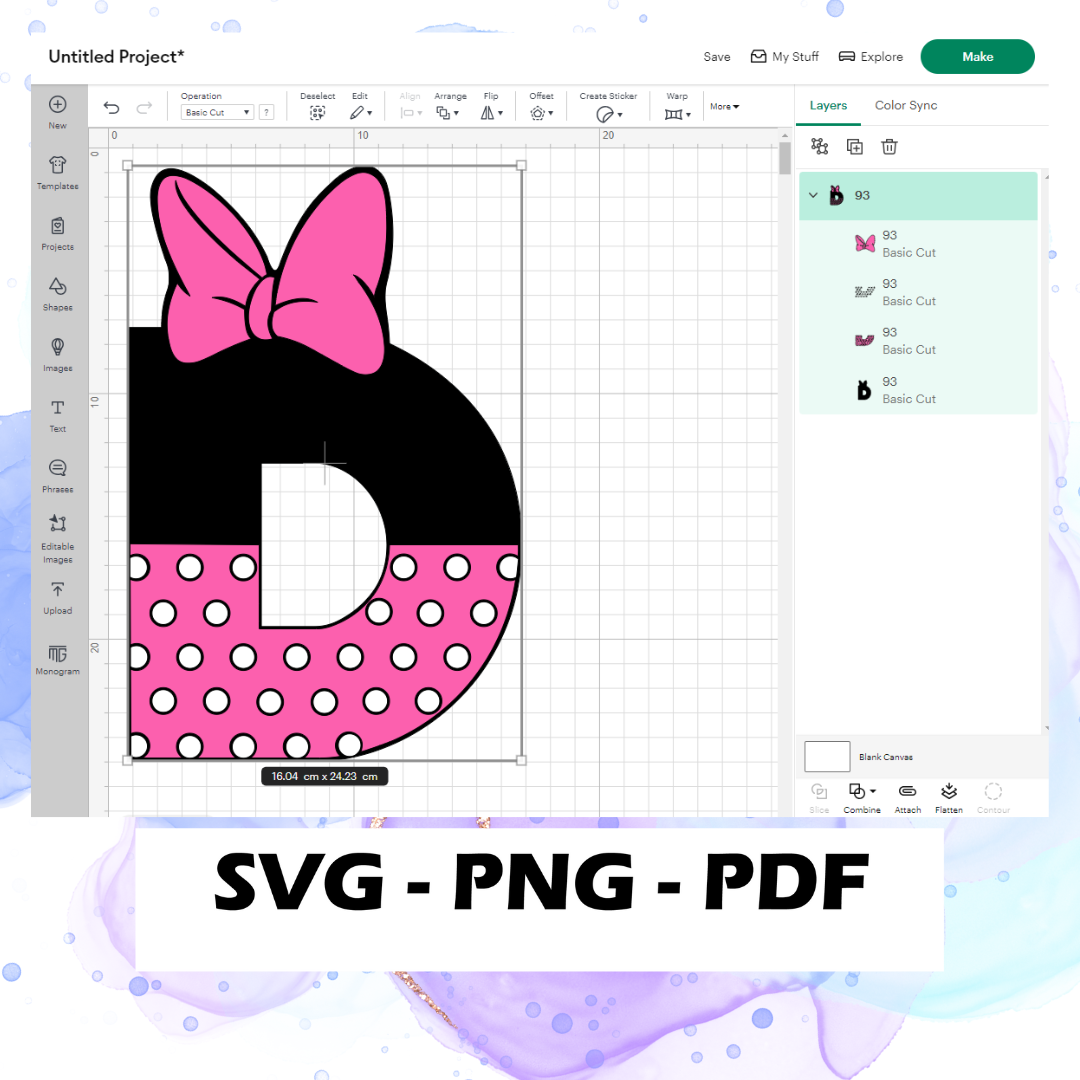Click the operation help question mark
The height and width of the screenshot is (1080, 1080).
tap(267, 112)
